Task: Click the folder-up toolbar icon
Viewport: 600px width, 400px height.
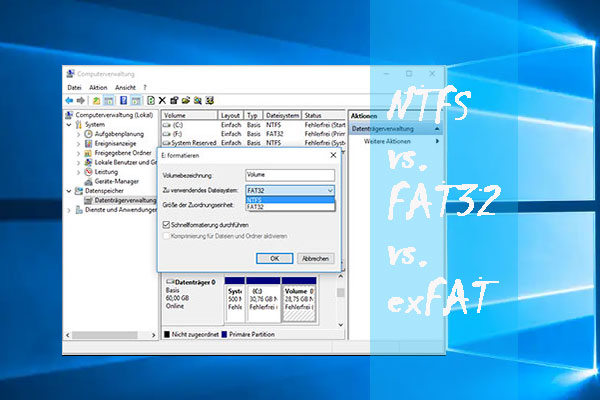Action: pos(96,100)
